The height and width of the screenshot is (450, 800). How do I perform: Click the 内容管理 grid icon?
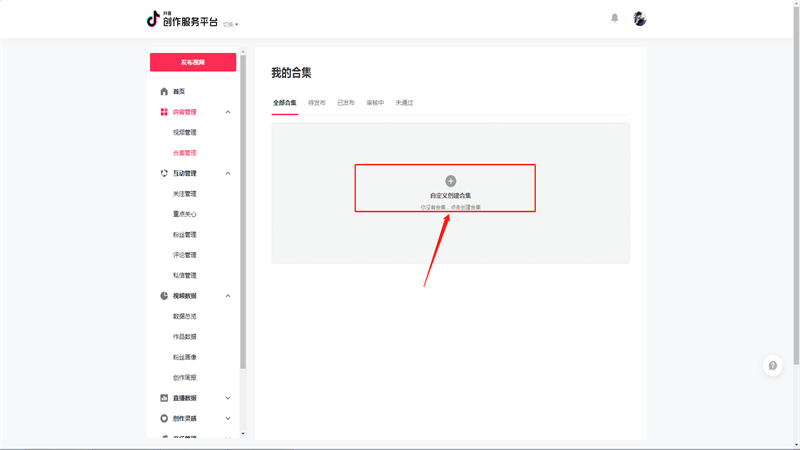(x=164, y=112)
